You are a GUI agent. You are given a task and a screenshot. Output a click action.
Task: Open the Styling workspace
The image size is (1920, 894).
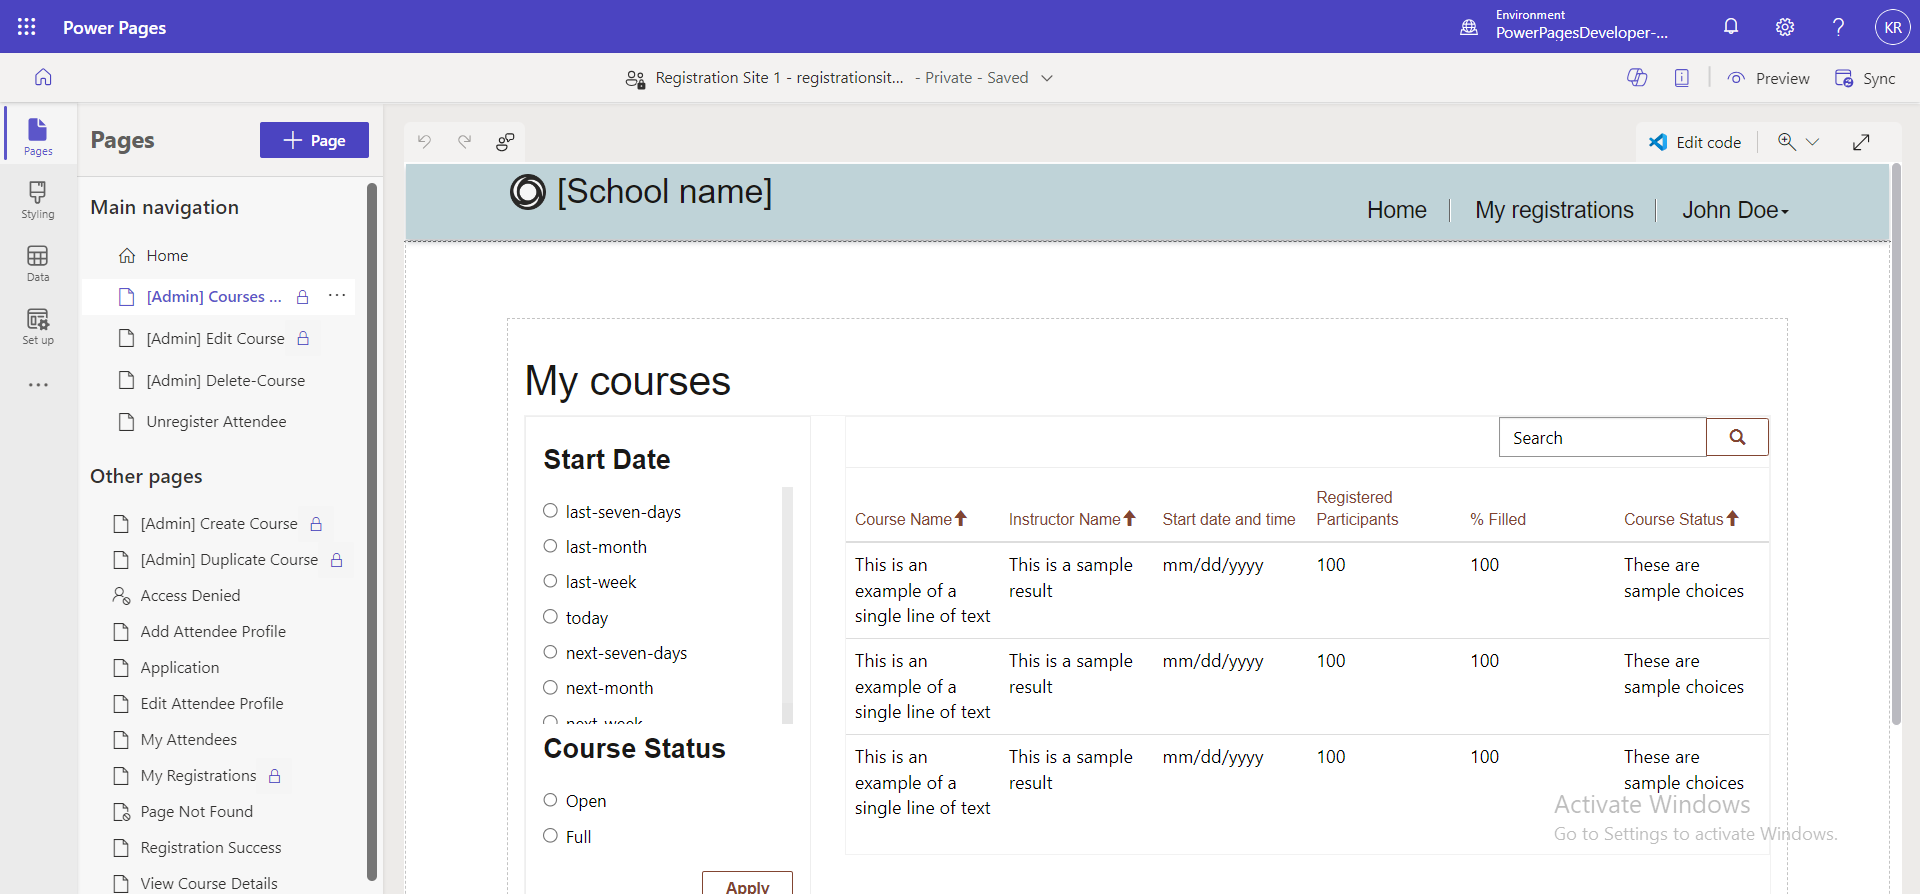click(x=38, y=199)
